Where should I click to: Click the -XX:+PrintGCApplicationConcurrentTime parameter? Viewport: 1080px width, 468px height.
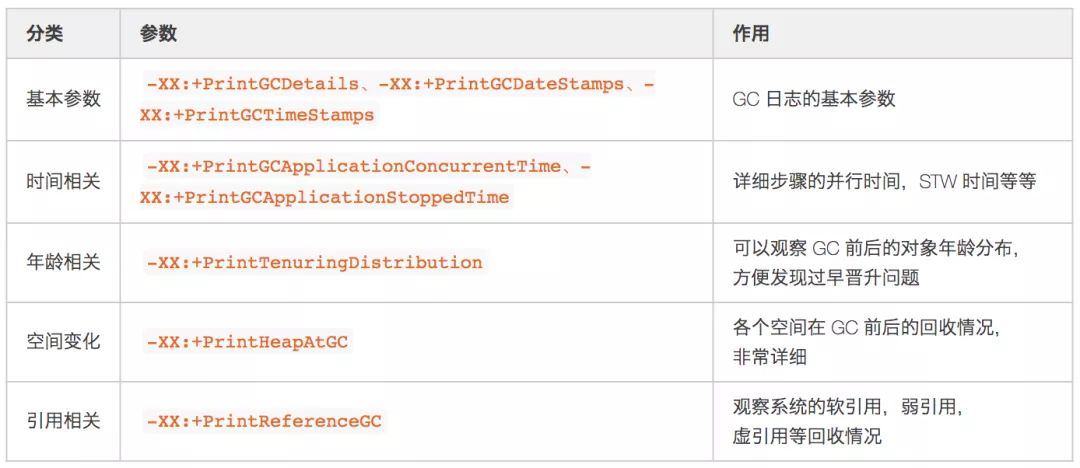click(x=353, y=167)
